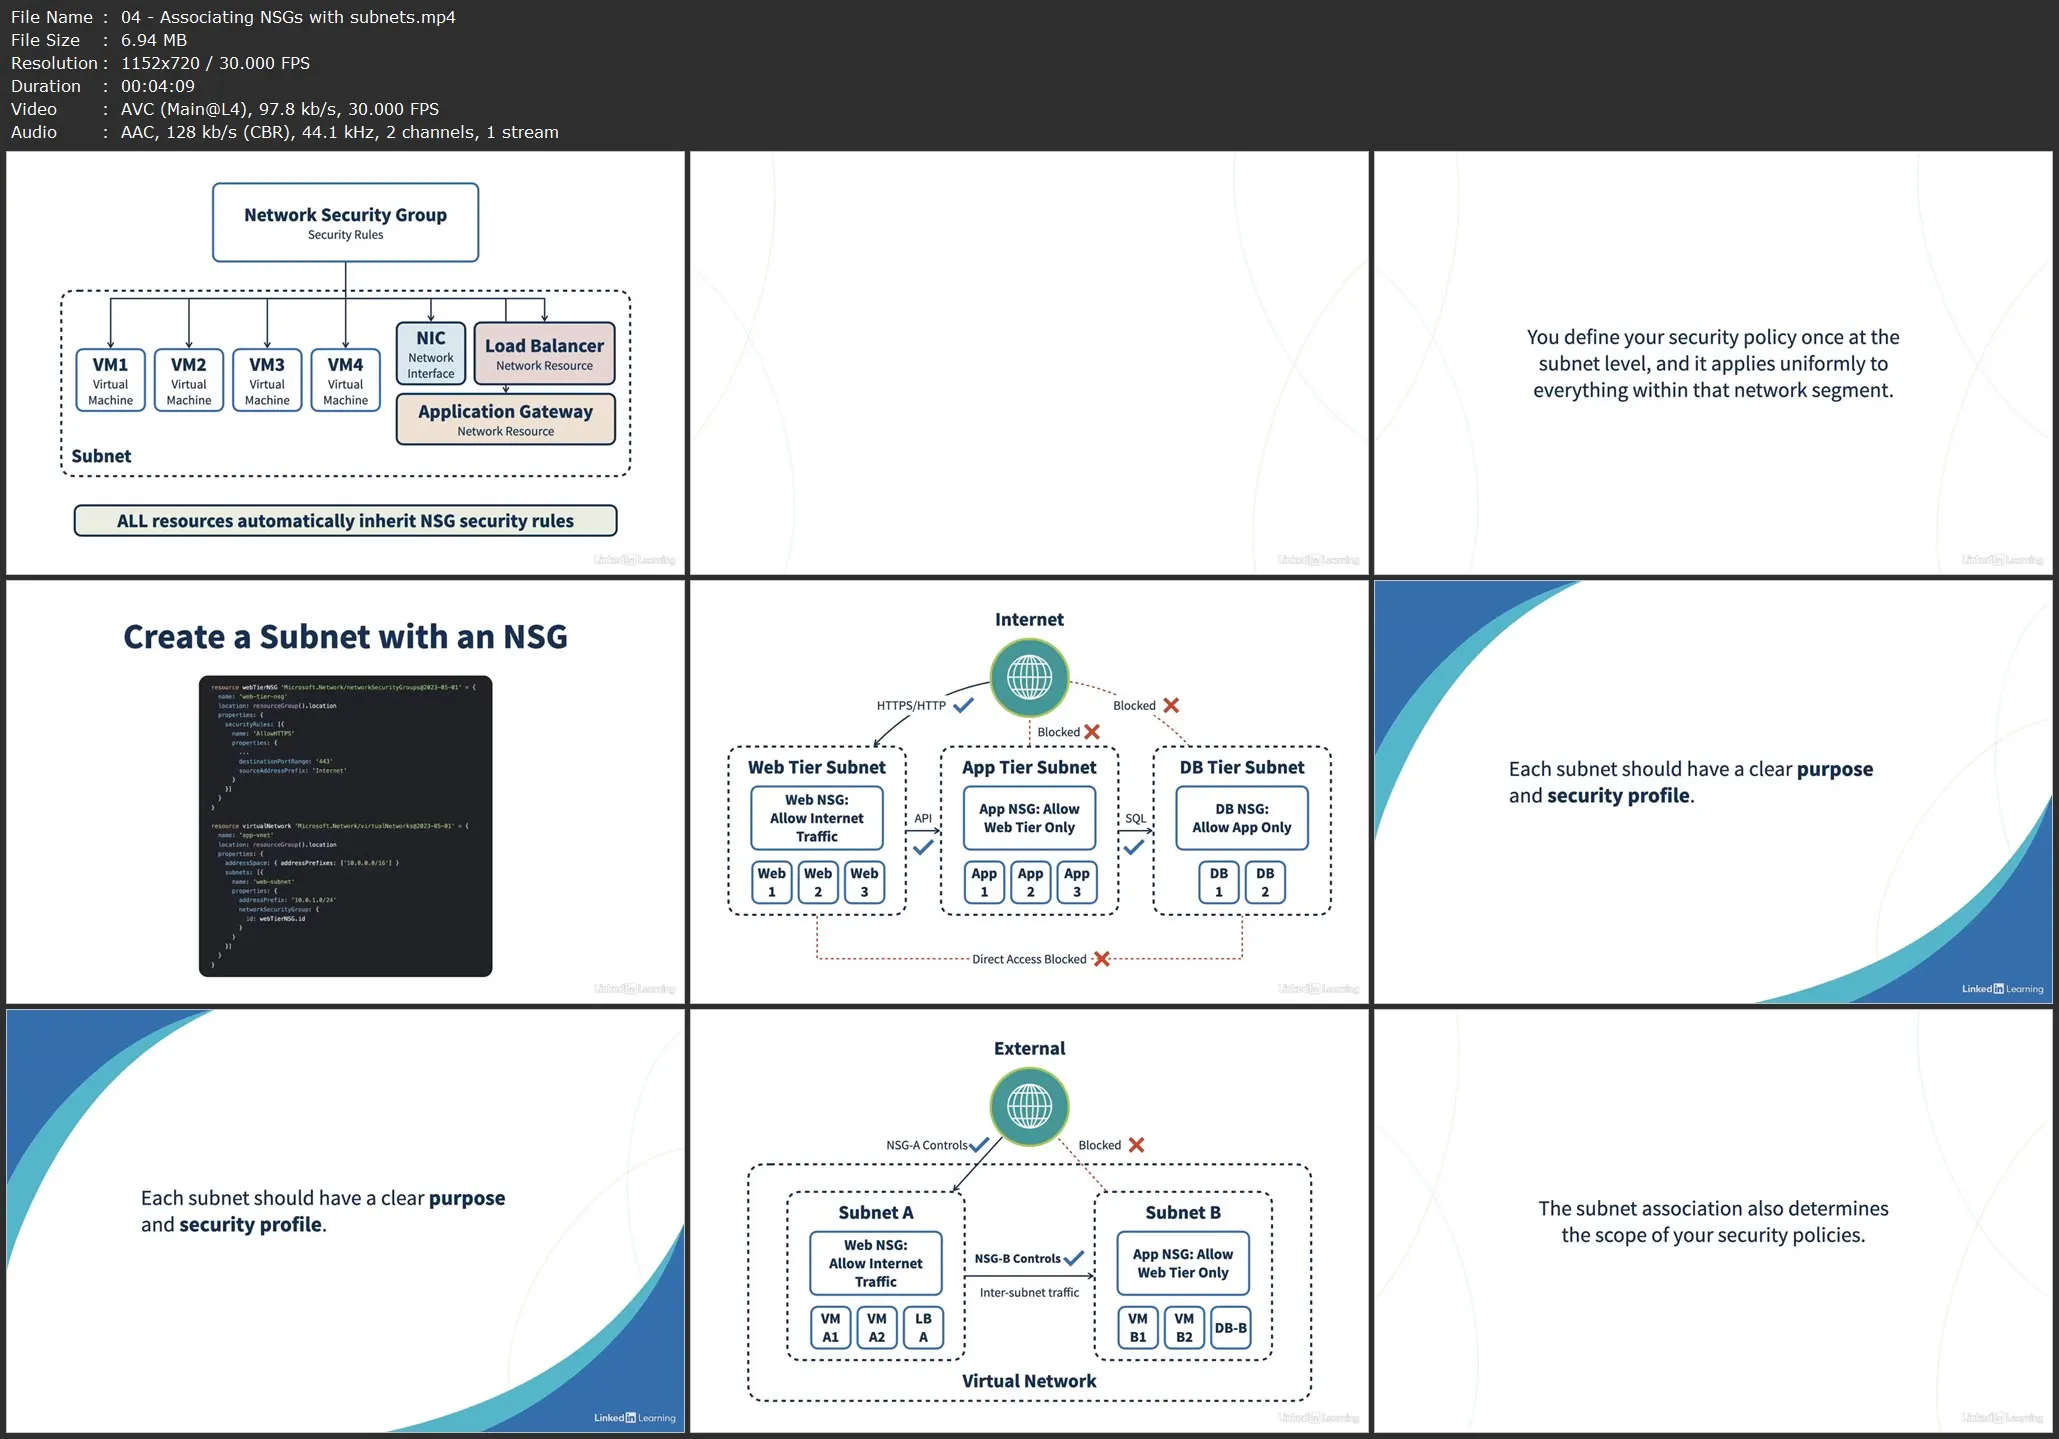2059x1439 pixels.
Task: Click the Web NSG Allow Internet Traffic box in Web Tier
Action: (x=817, y=818)
